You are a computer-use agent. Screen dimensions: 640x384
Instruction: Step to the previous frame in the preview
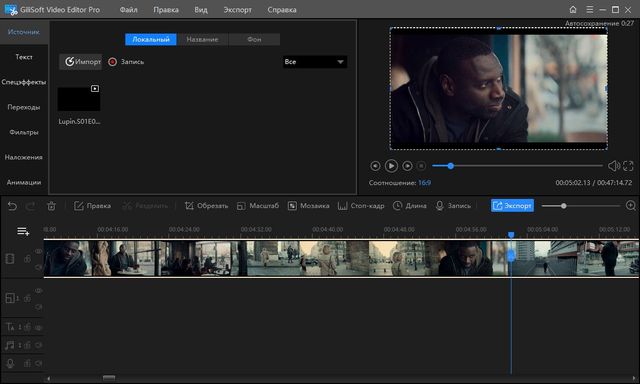point(375,166)
